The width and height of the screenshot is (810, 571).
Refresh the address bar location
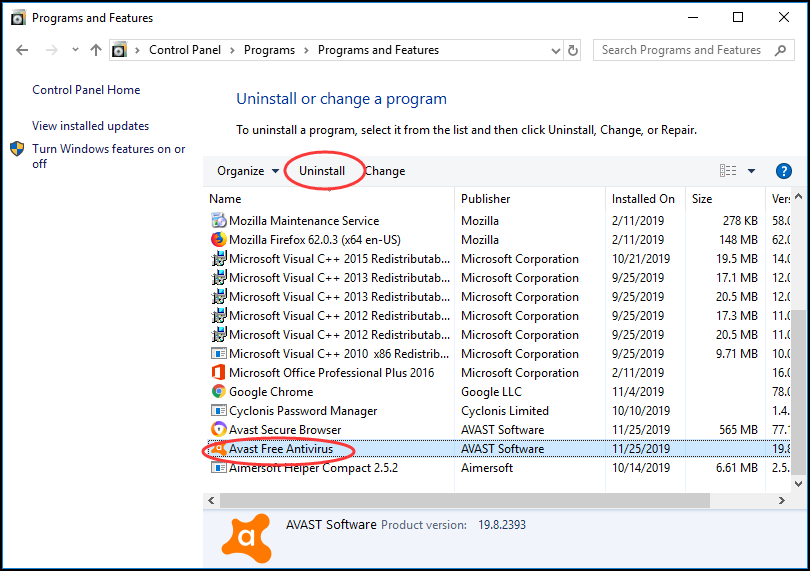click(573, 50)
